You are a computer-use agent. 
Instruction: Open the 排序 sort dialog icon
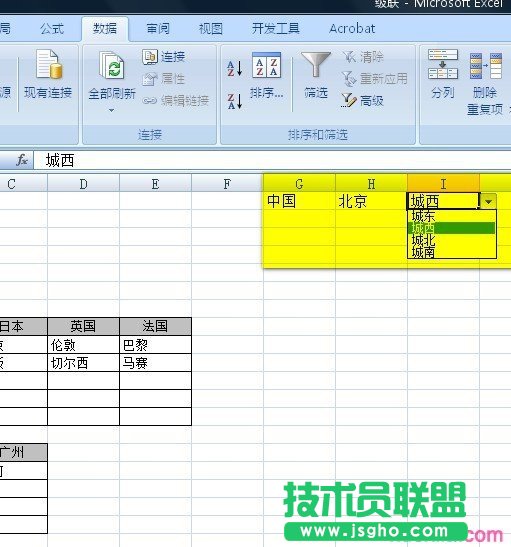[x=266, y=65]
